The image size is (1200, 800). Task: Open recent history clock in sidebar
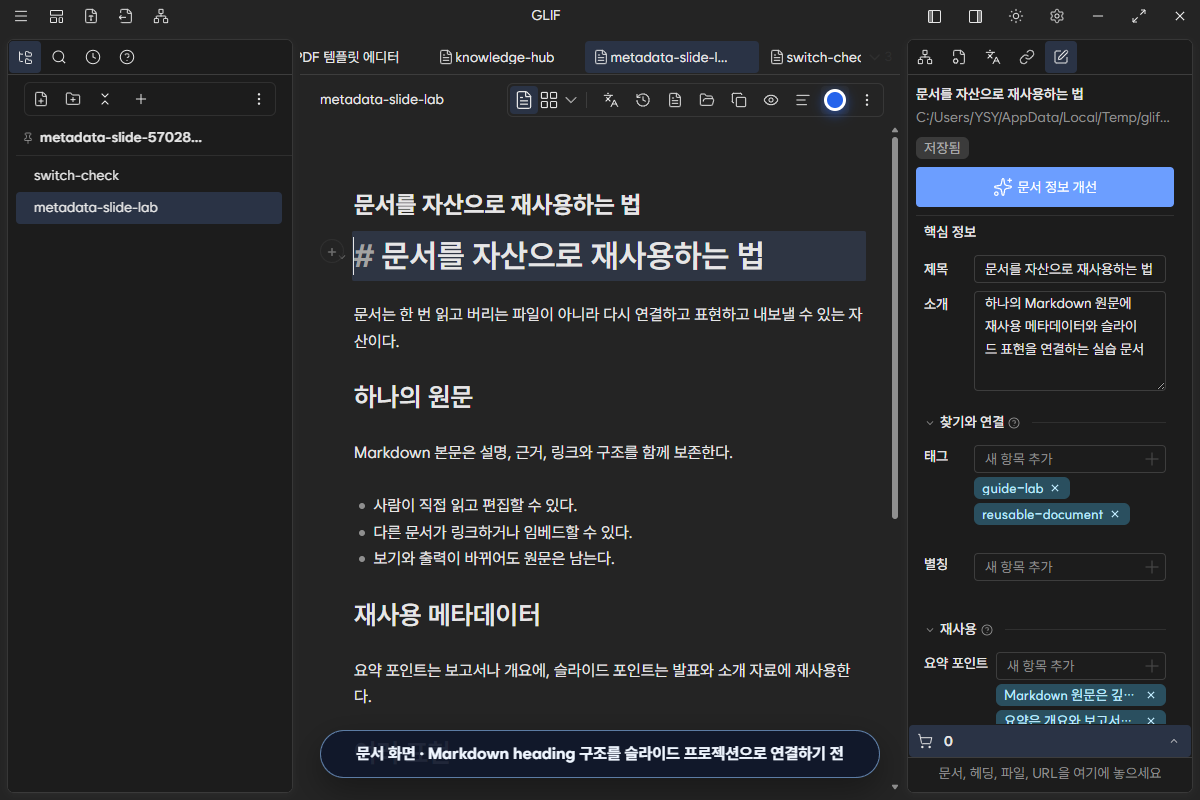click(x=93, y=57)
